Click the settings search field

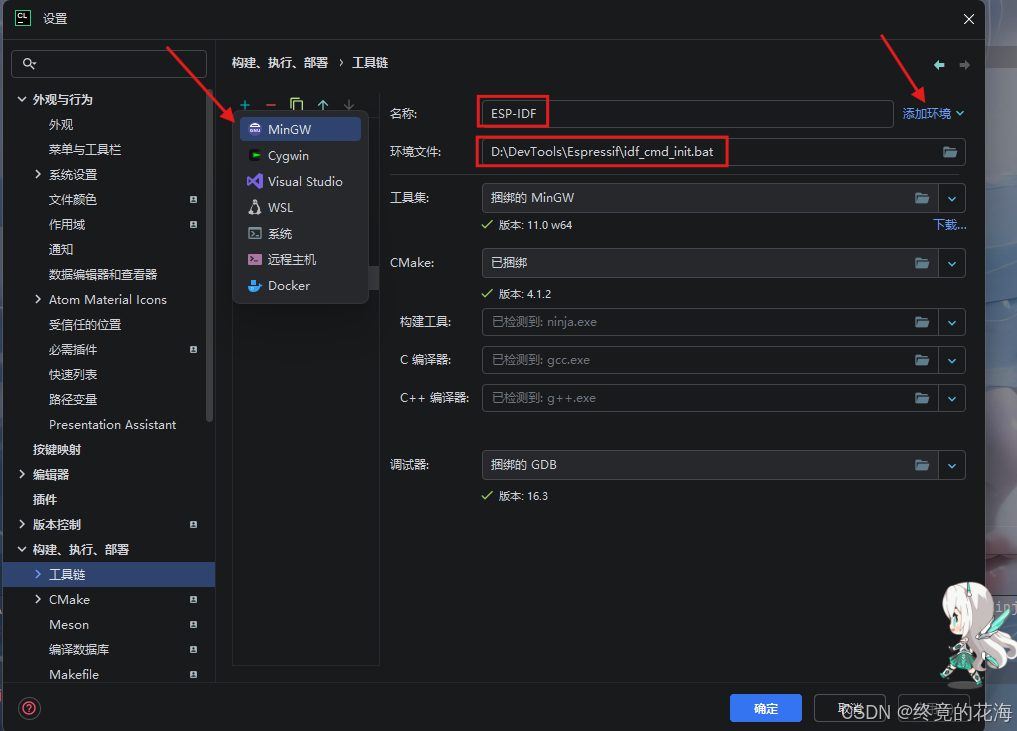point(109,64)
